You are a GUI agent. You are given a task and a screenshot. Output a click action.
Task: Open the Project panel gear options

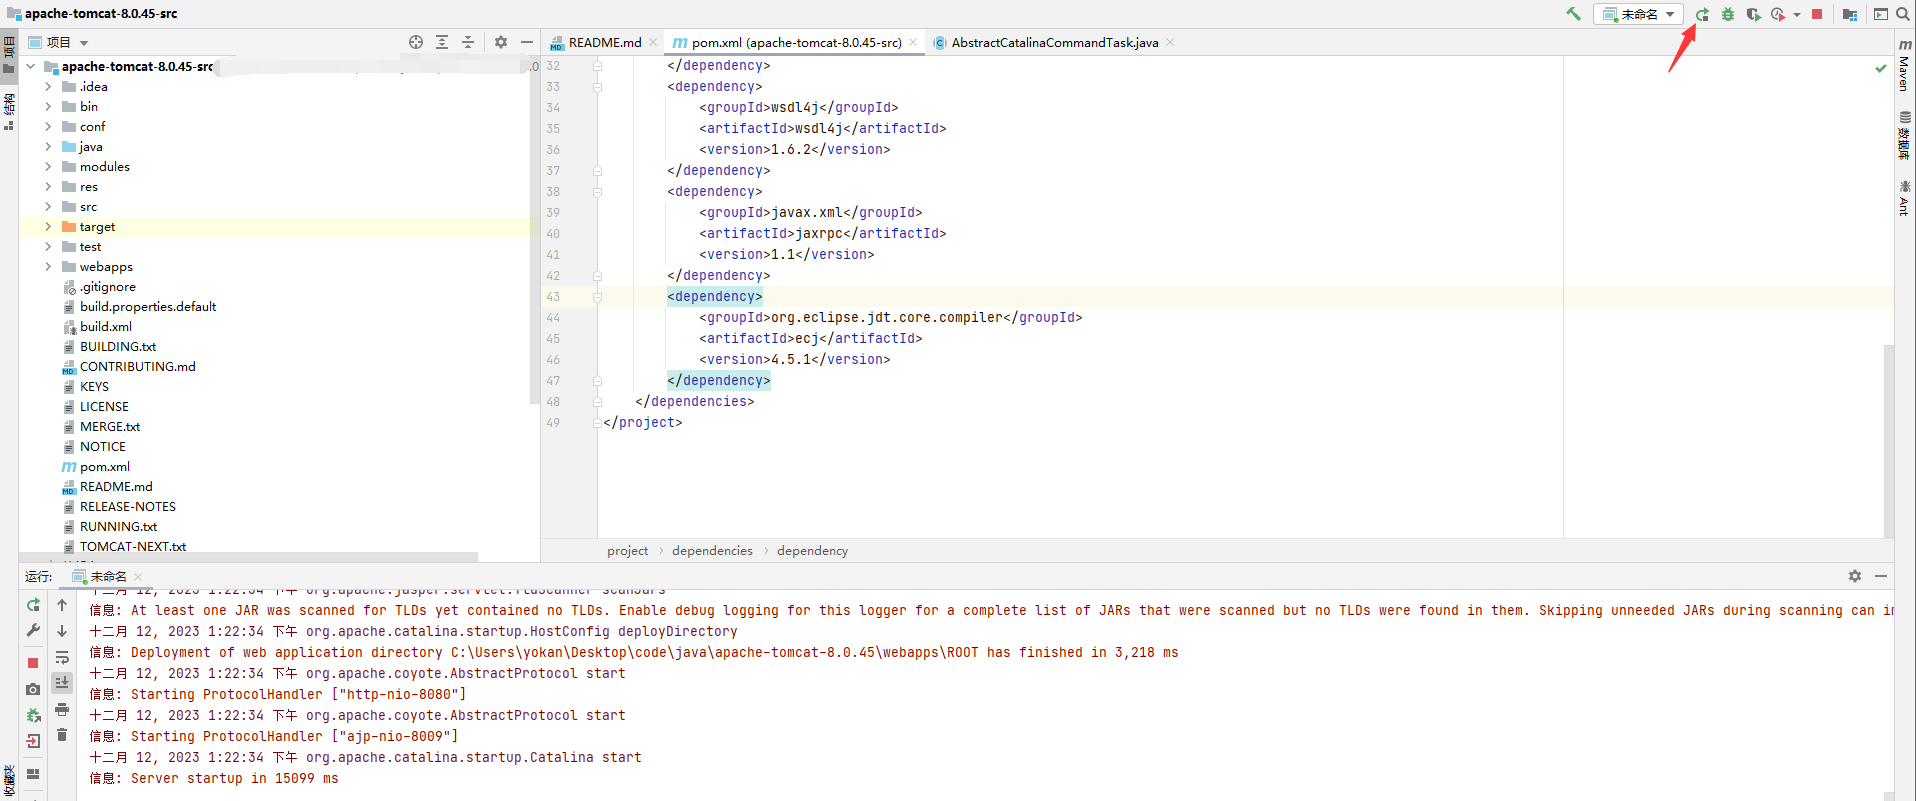coord(501,42)
